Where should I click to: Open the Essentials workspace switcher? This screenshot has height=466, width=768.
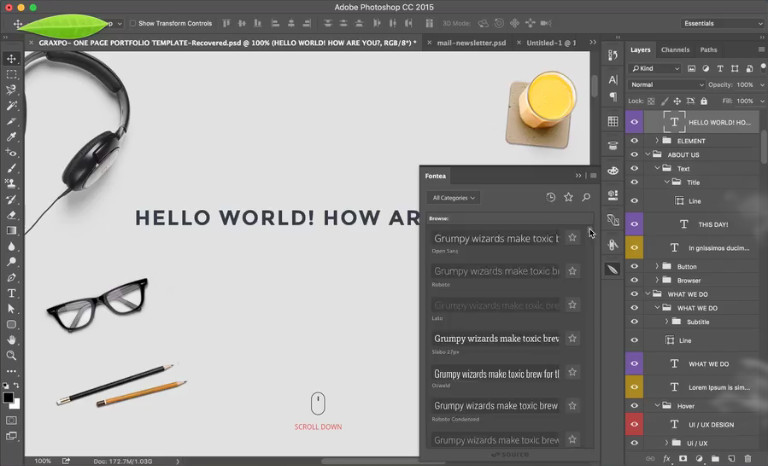[722, 23]
